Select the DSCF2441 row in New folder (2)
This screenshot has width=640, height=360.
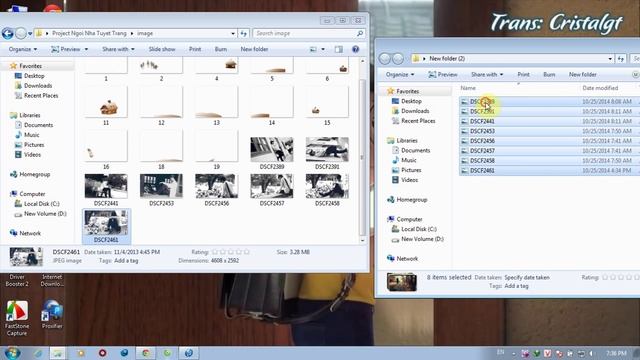[549, 121]
